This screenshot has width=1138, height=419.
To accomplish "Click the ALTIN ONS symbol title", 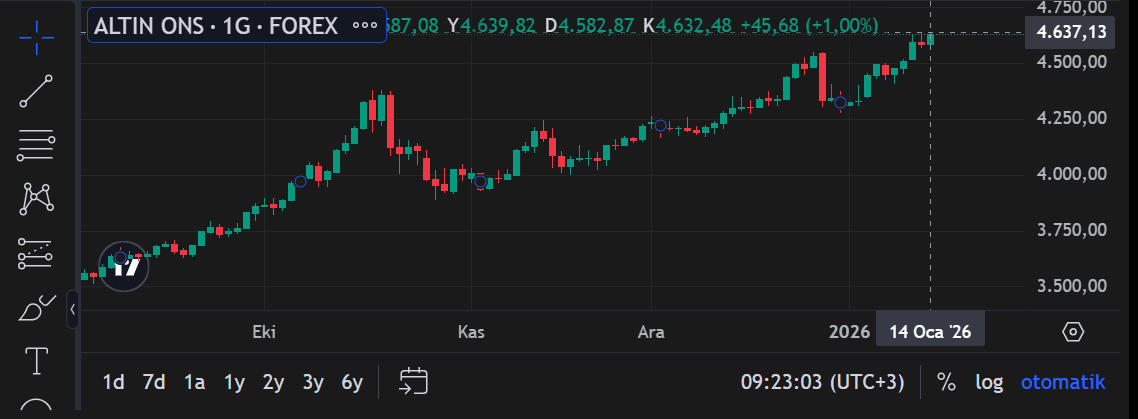I will (215, 25).
